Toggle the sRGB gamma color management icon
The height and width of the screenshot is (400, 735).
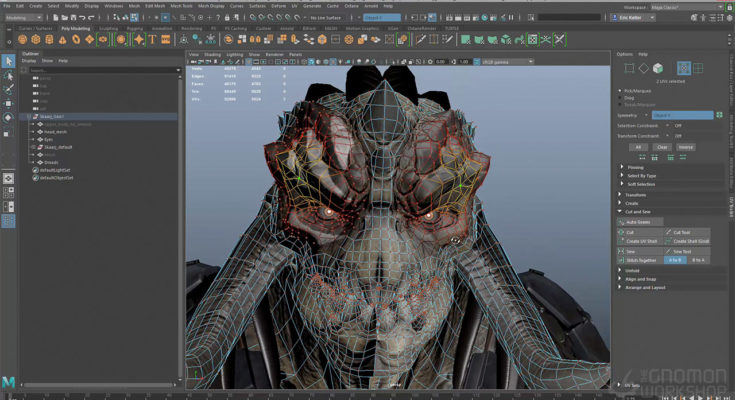(477, 62)
